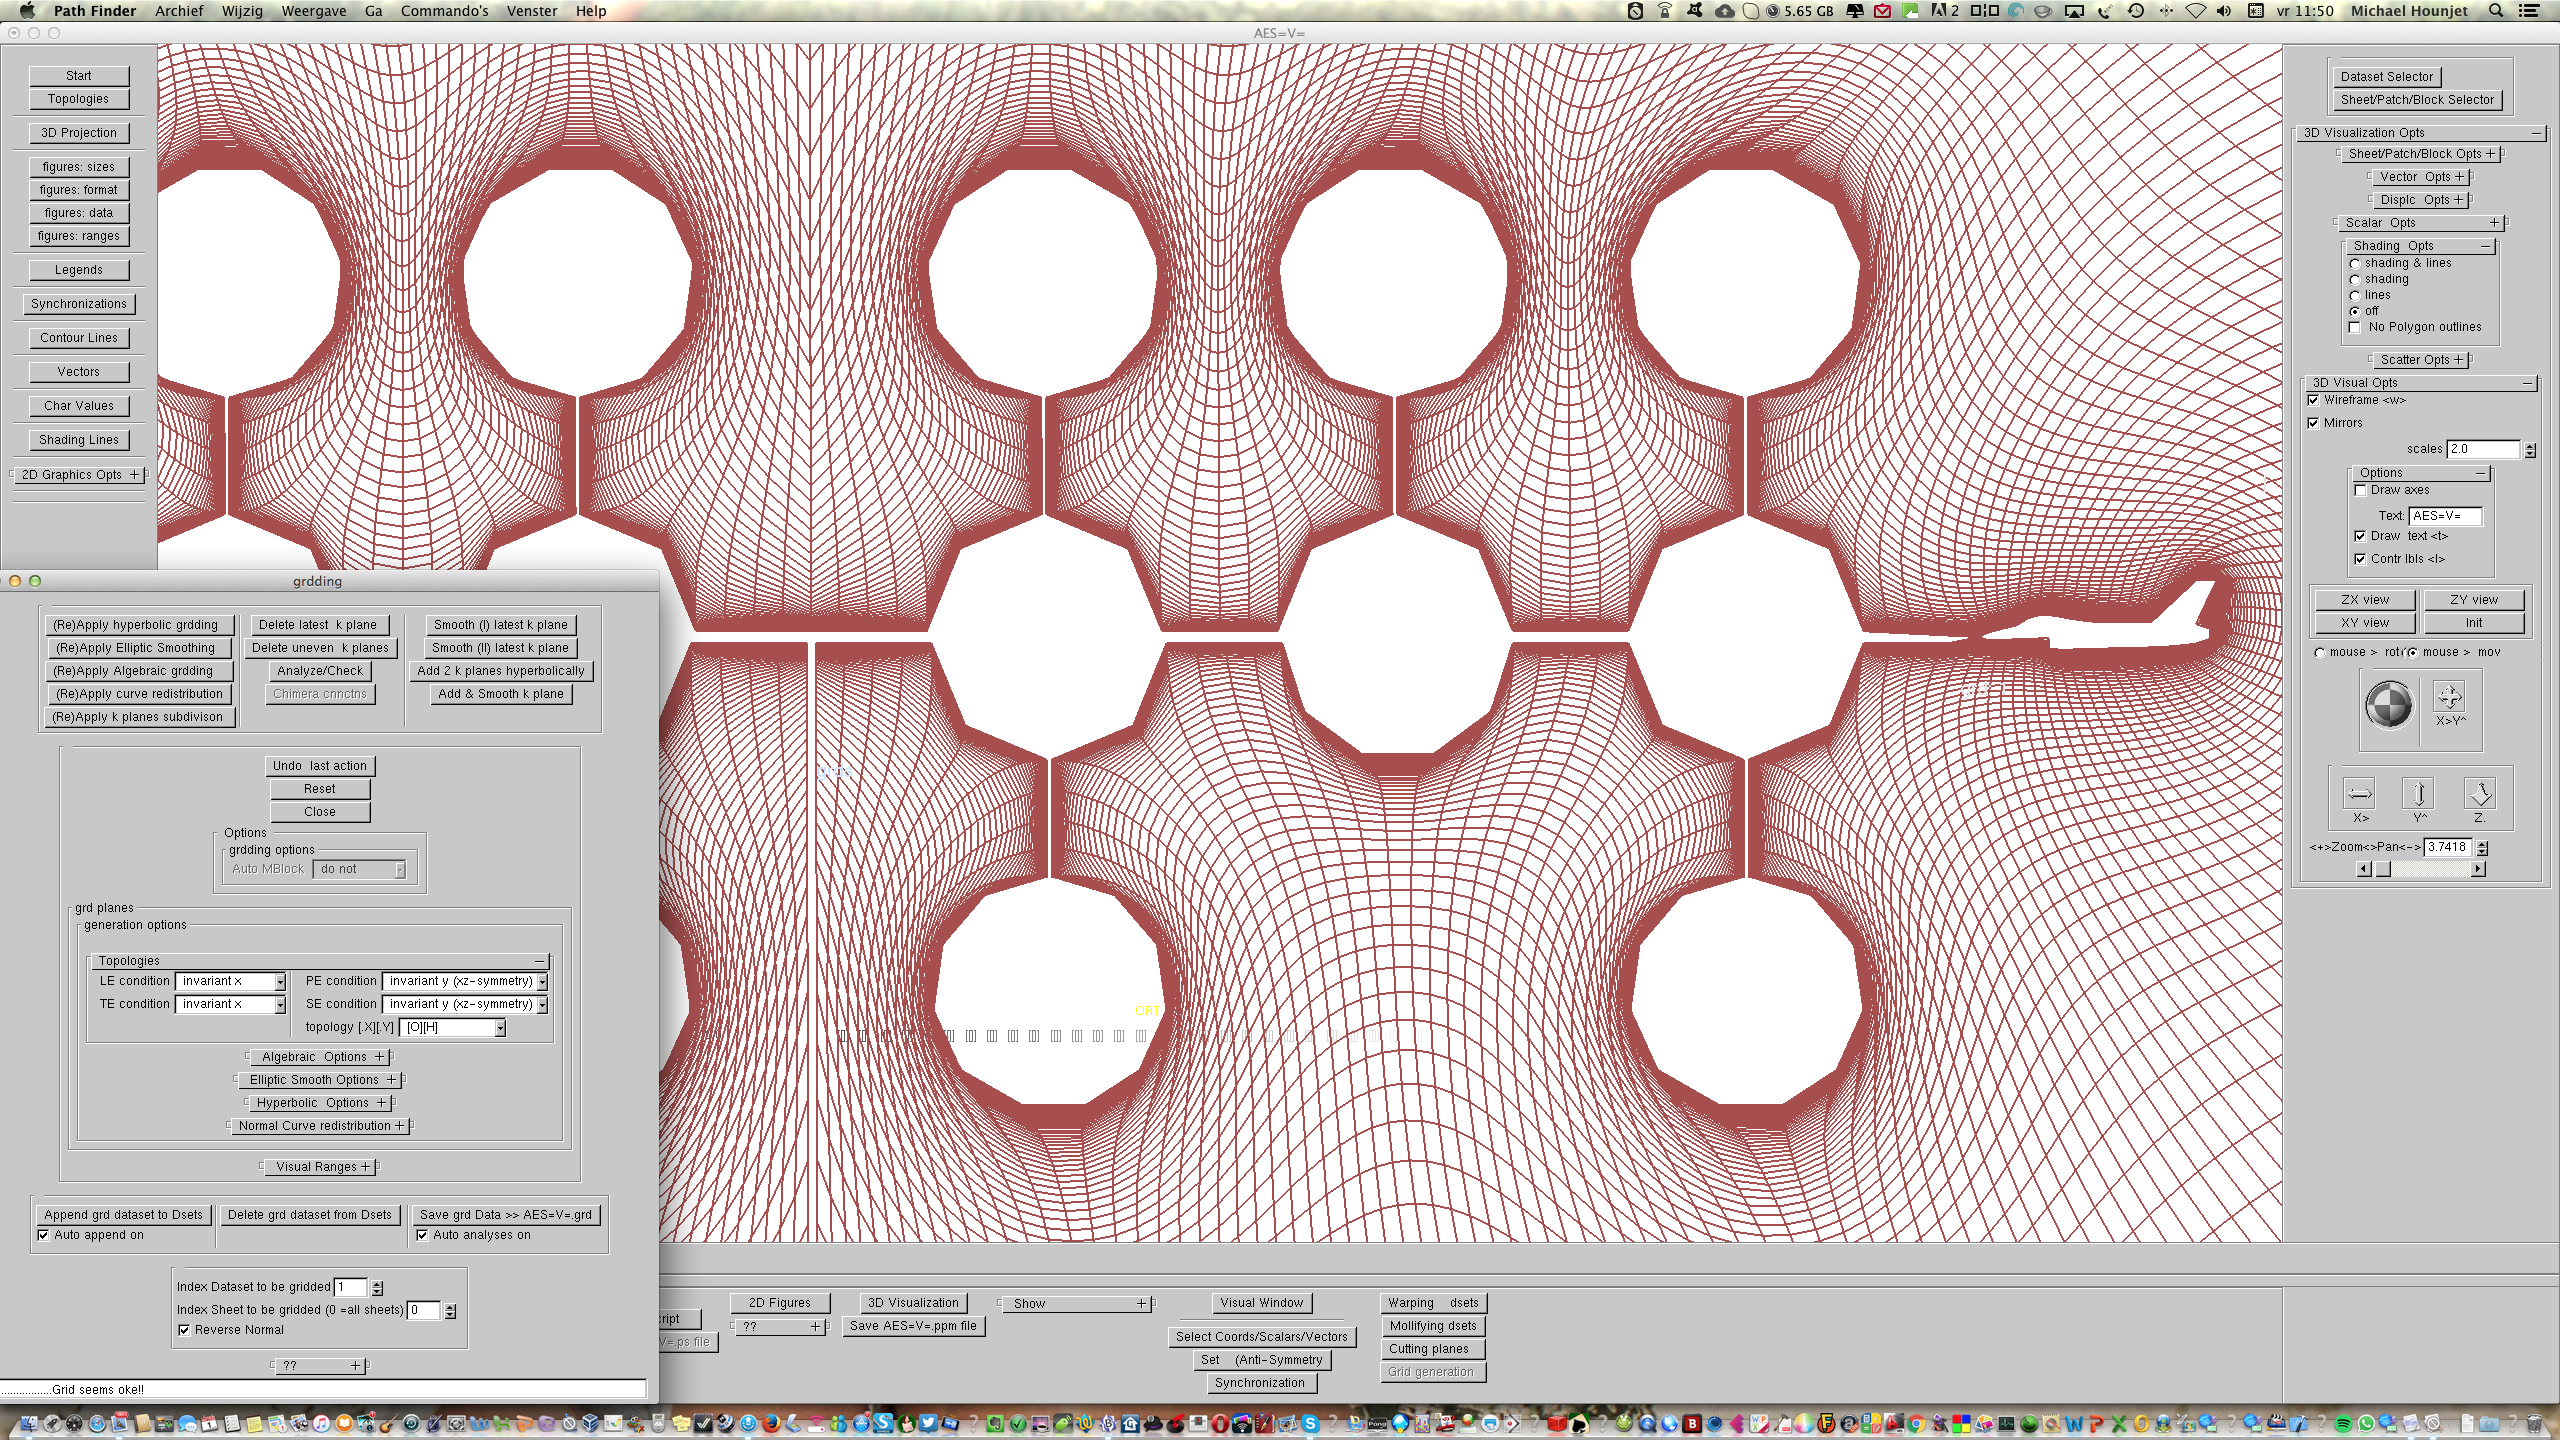Image resolution: width=2560 pixels, height=1440 pixels.
Task: Open Skype from the Dock
Action: (1310, 1423)
